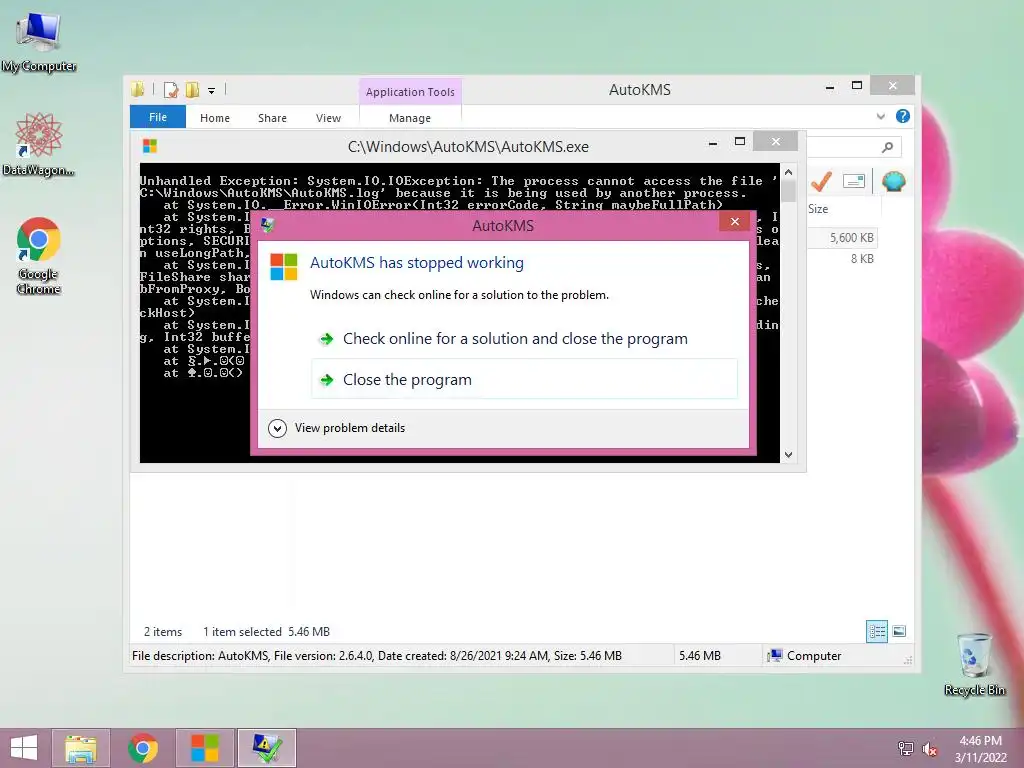This screenshot has height=768, width=1024.
Task: Click the '2 items' status text
Action: (163, 632)
